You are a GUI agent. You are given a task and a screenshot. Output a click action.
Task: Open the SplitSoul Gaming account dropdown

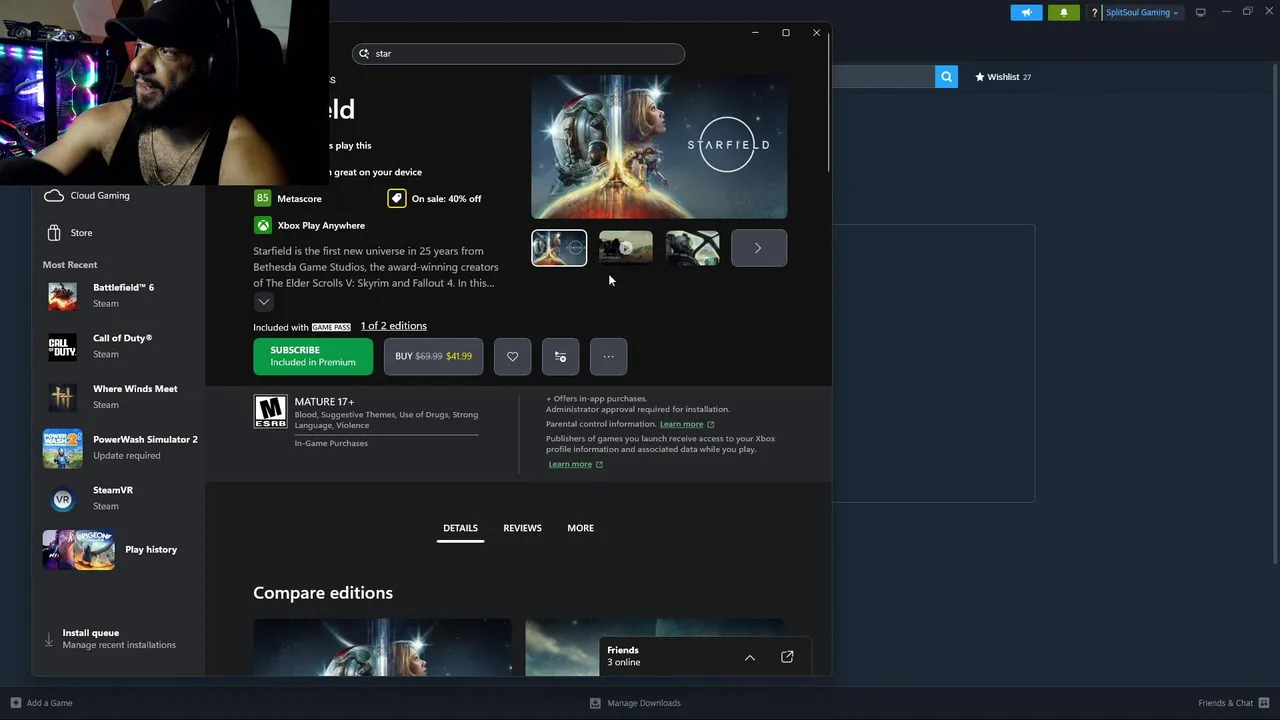pos(1142,12)
